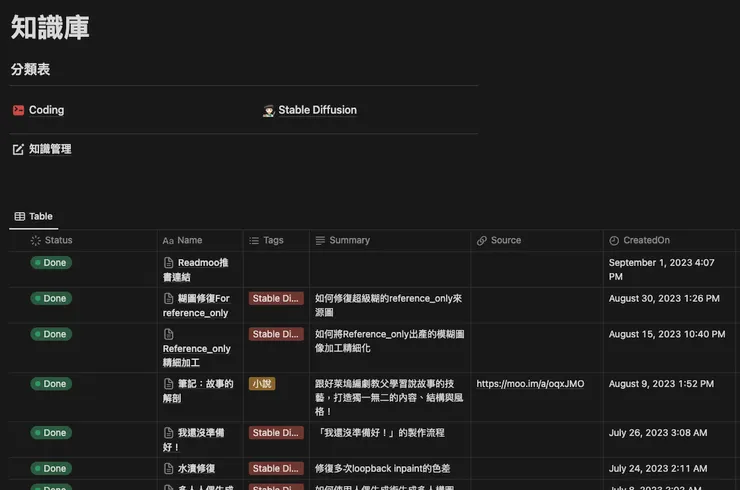
Task: Click the Done status for Reference_only精細加工 row
Action: pos(51,334)
